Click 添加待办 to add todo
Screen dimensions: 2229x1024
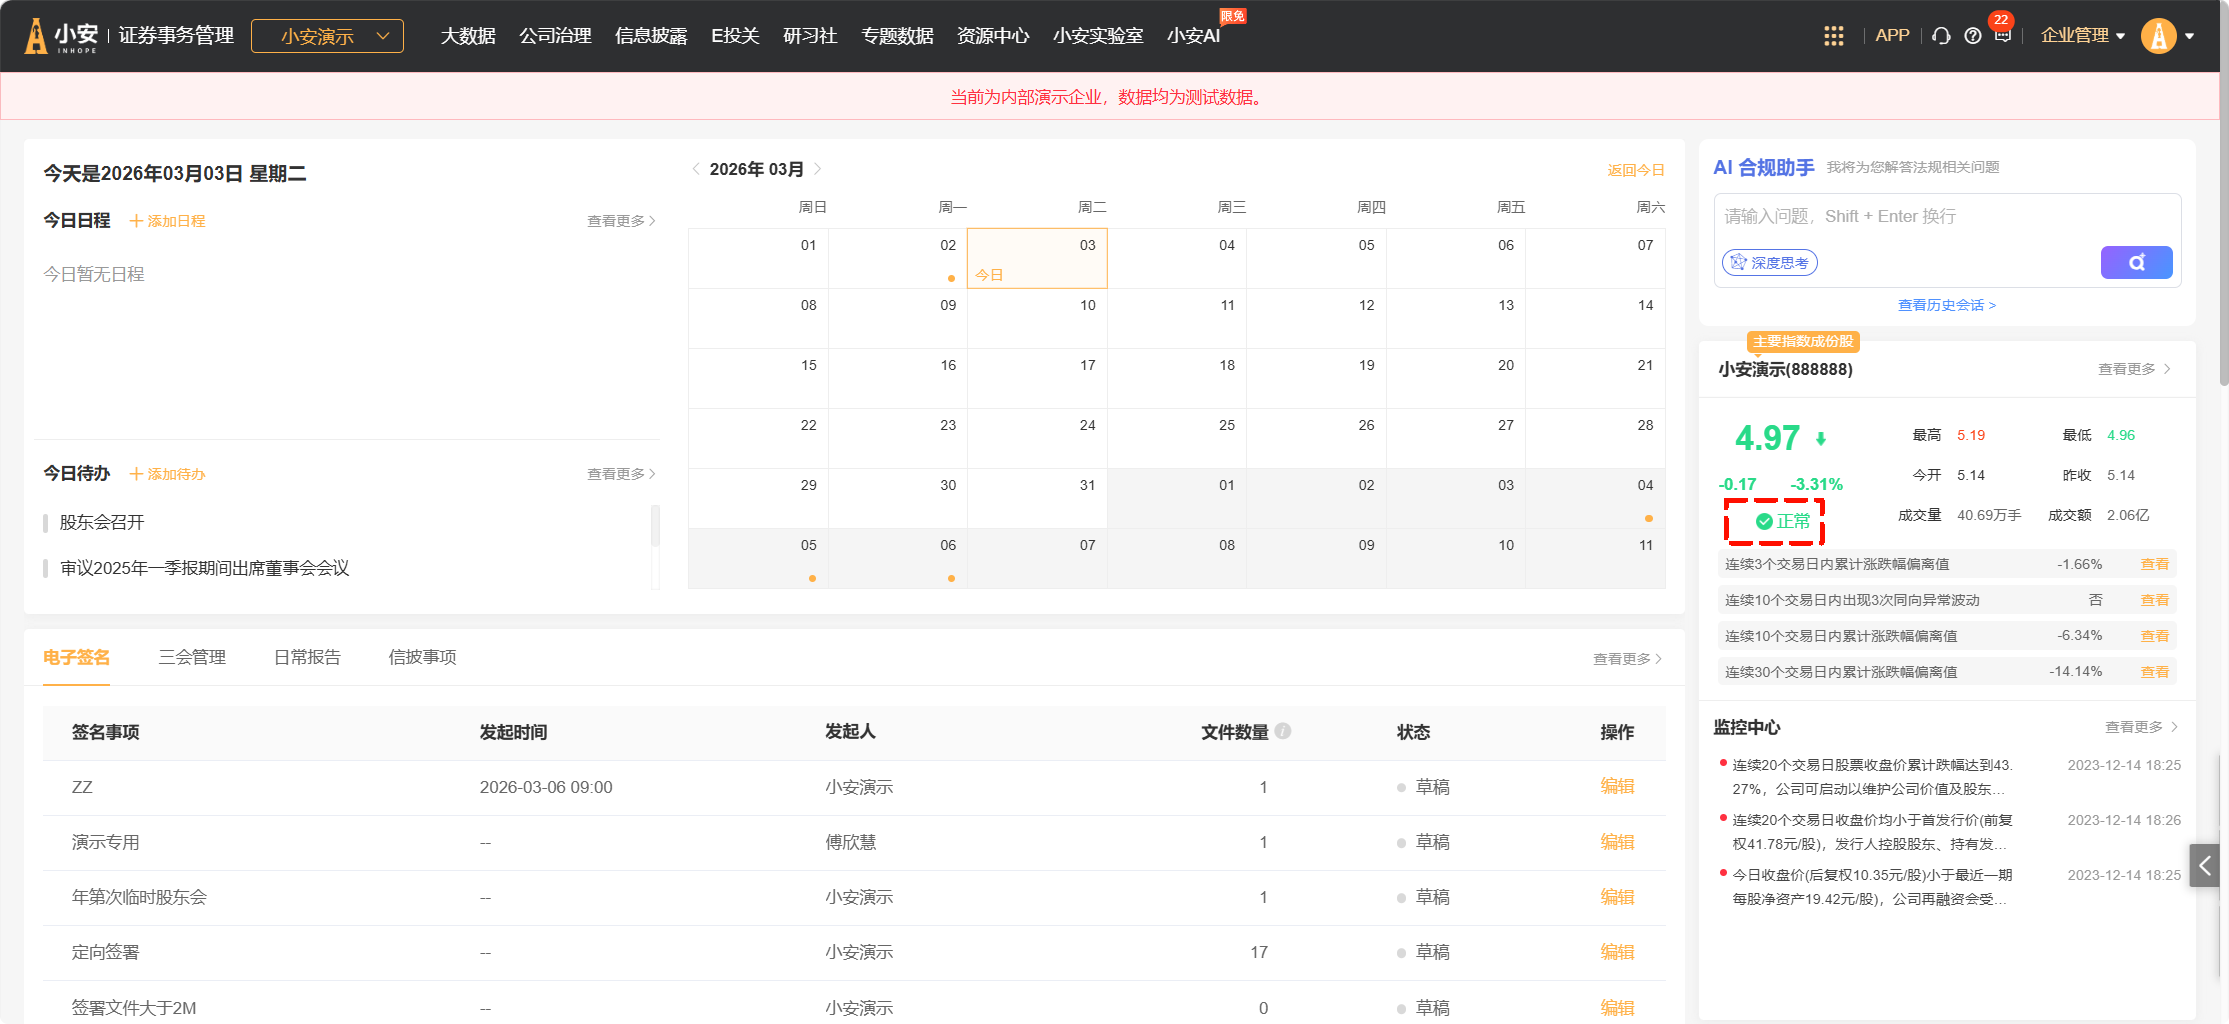(167, 474)
